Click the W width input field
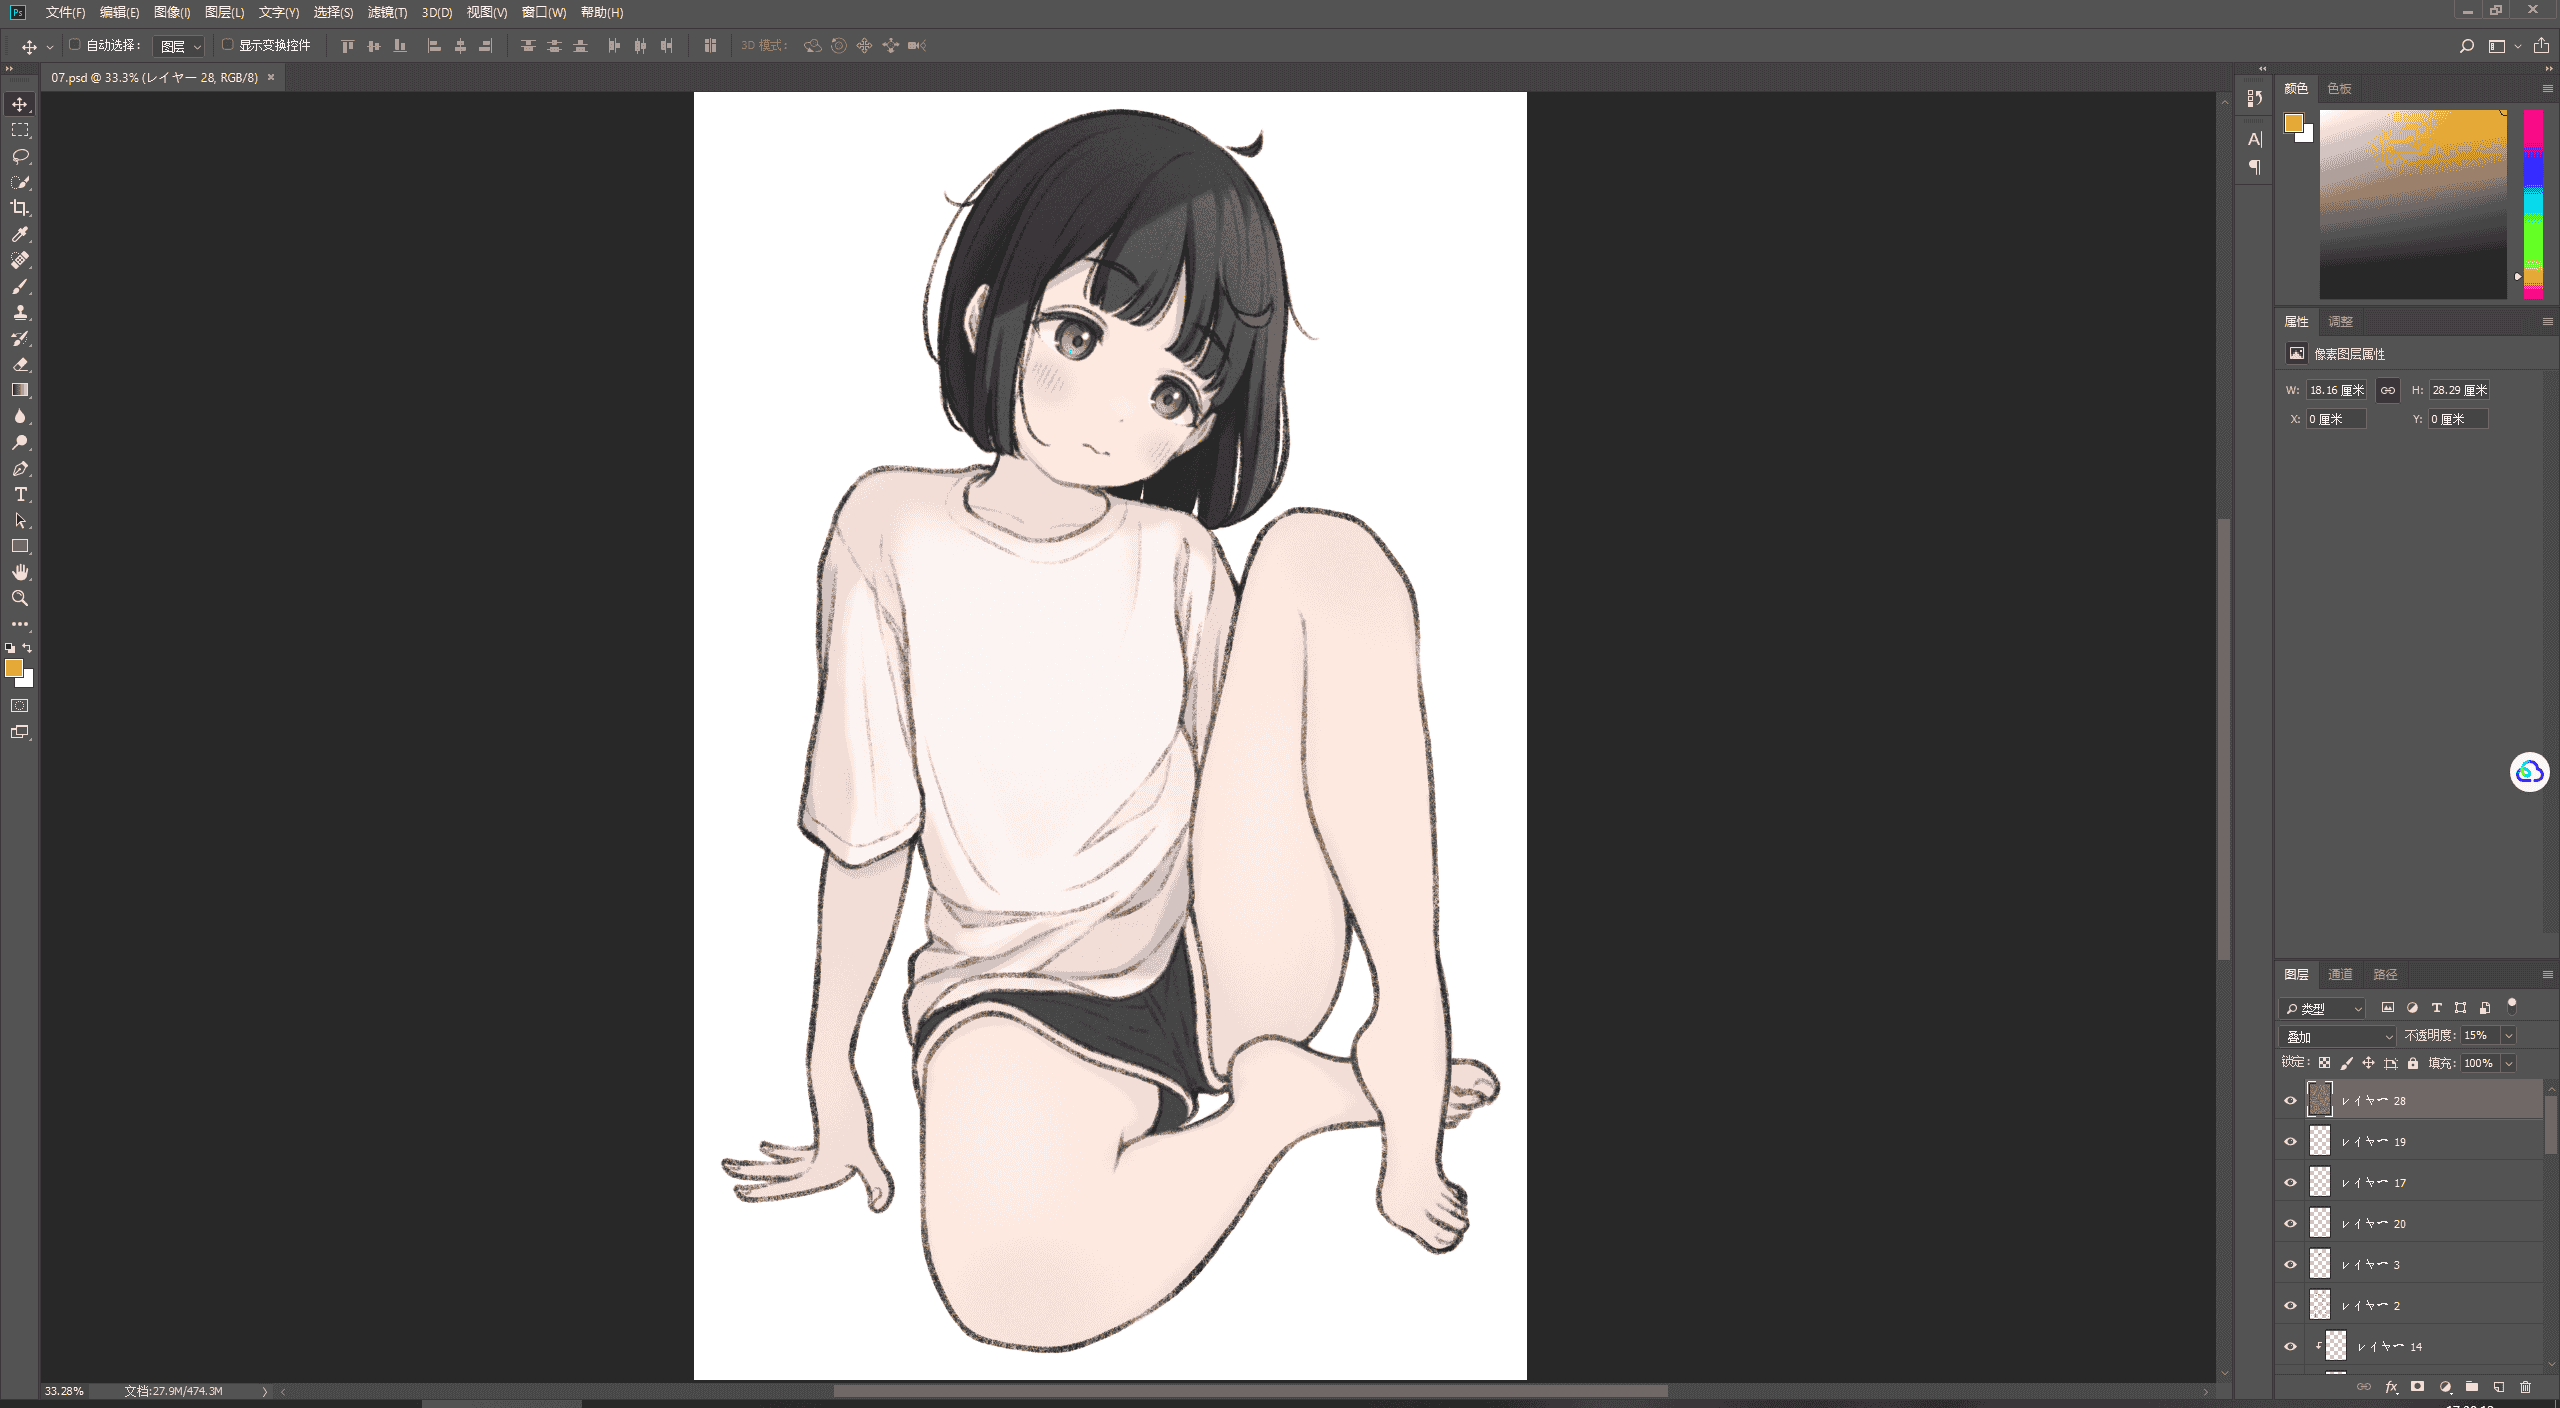2560x1408 pixels. coord(2336,390)
